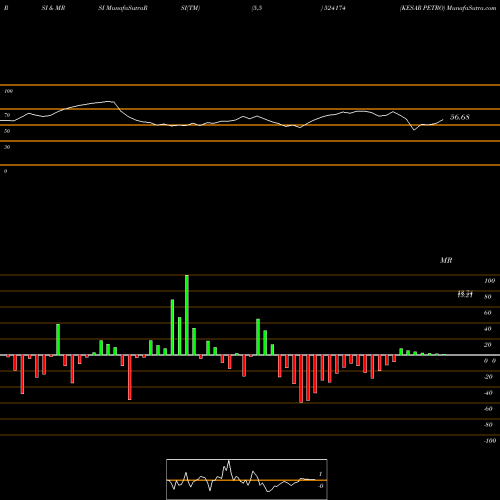Click the 56.68 RSI value label
The image size is (500, 500).
(x=460, y=117)
